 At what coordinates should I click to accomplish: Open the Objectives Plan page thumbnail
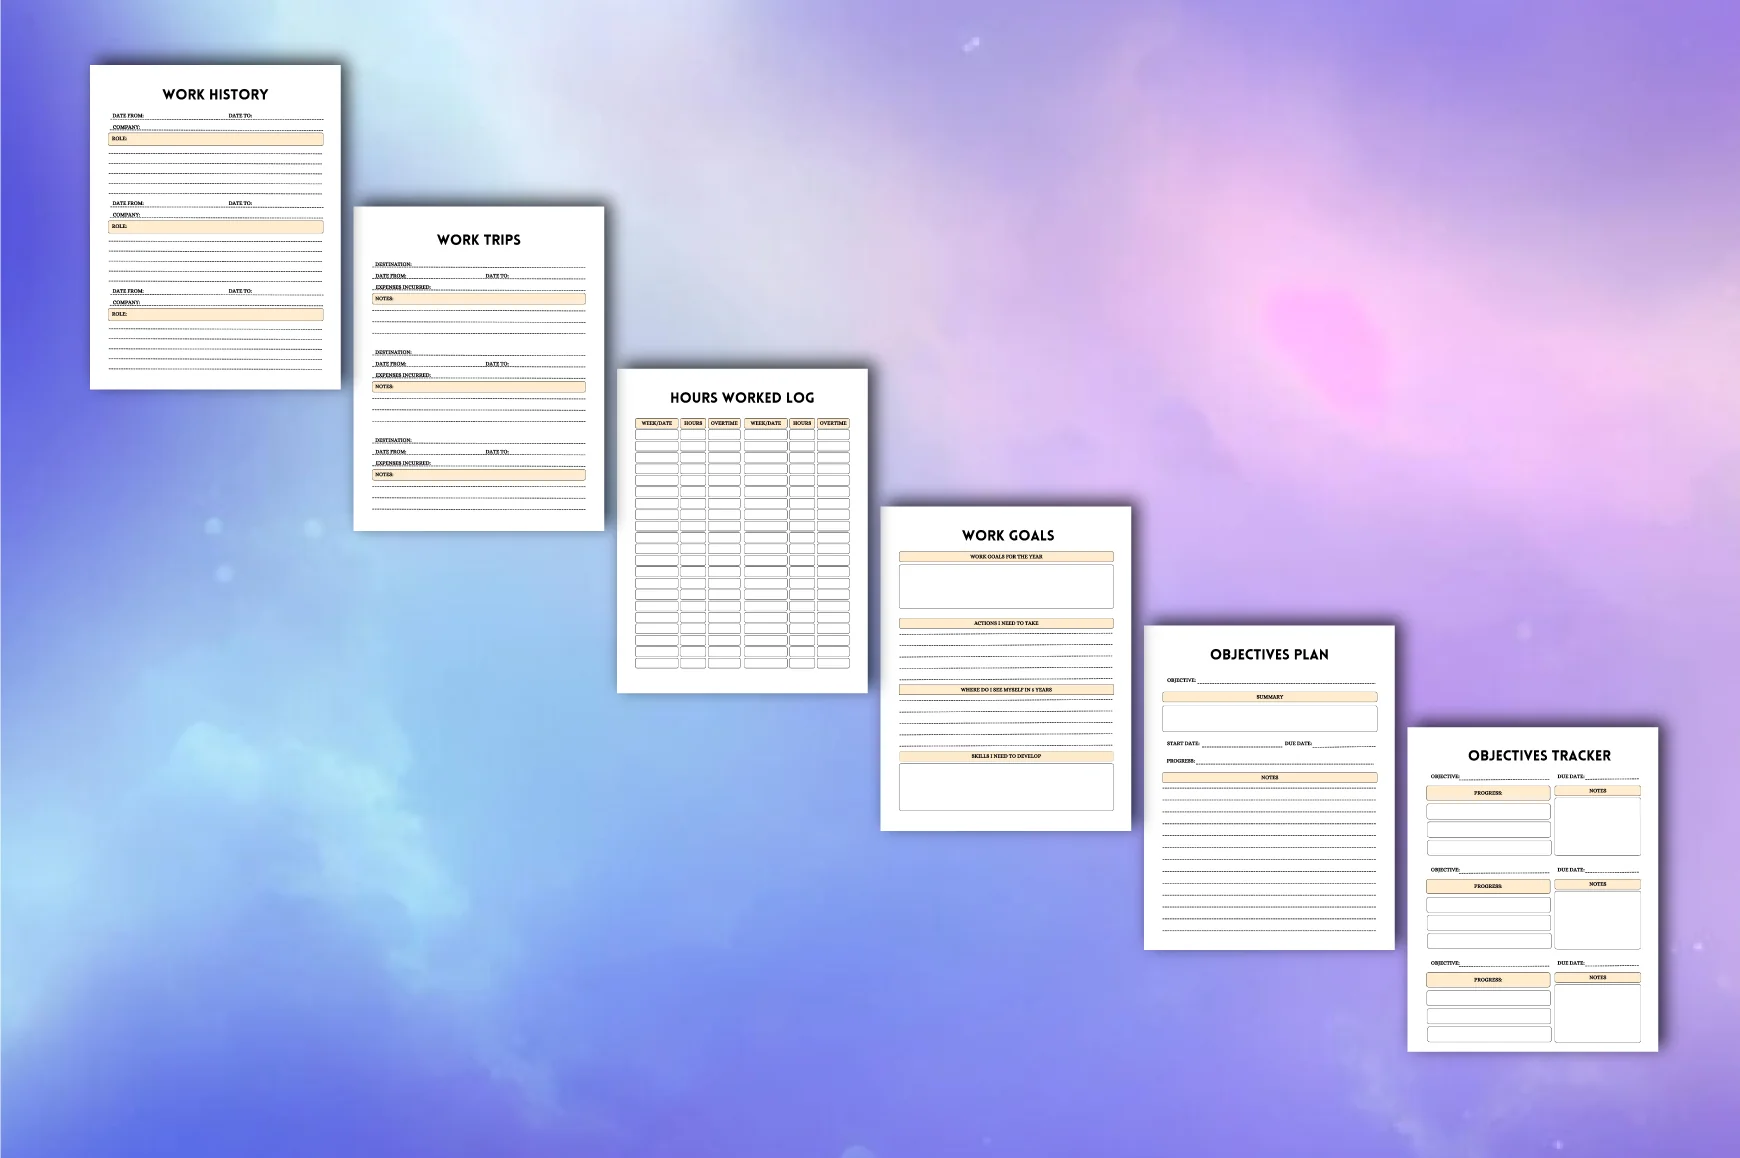tap(1269, 788)
